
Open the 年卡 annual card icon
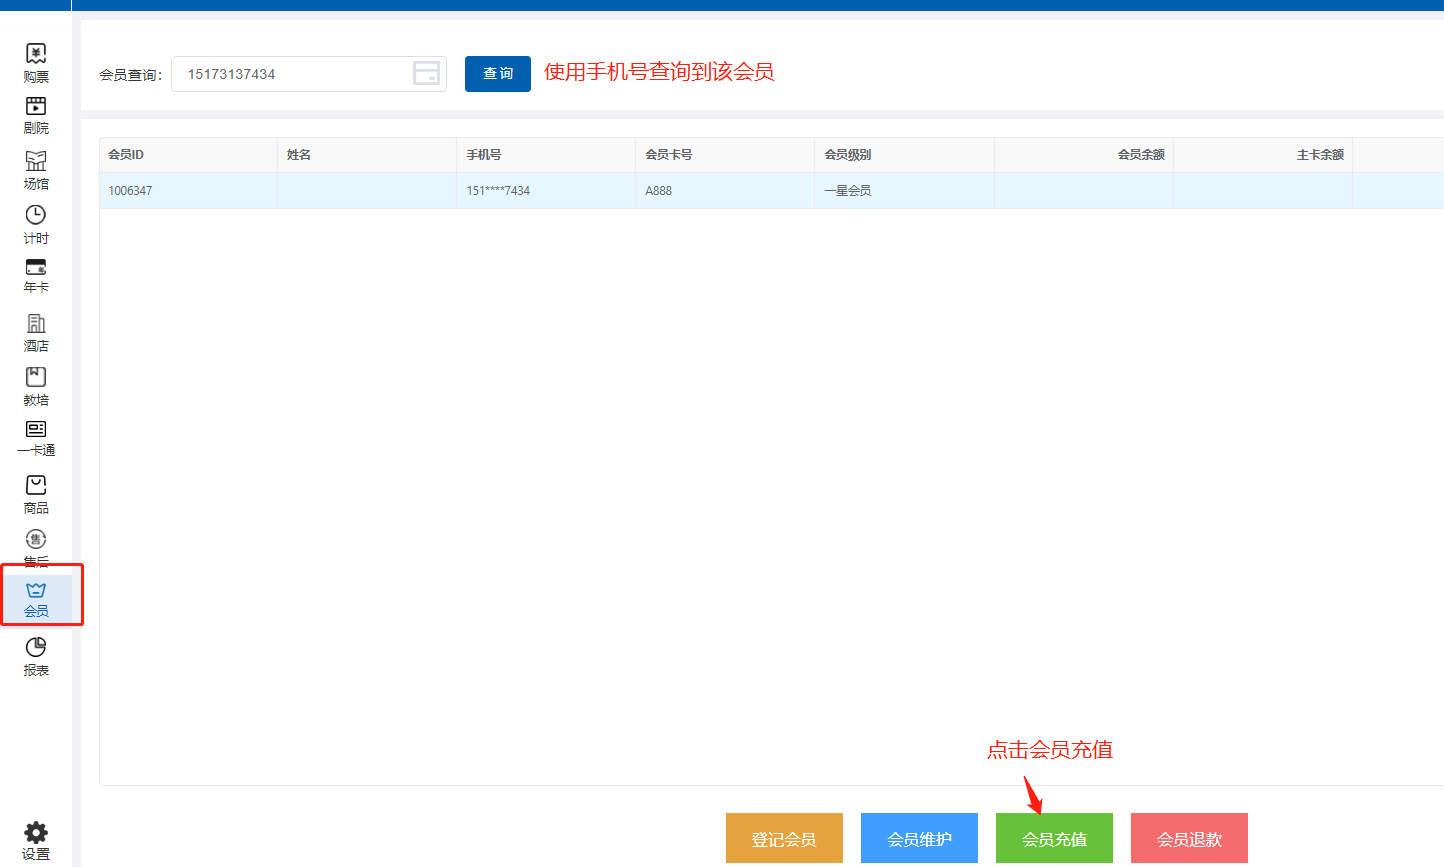coord(36,267)
